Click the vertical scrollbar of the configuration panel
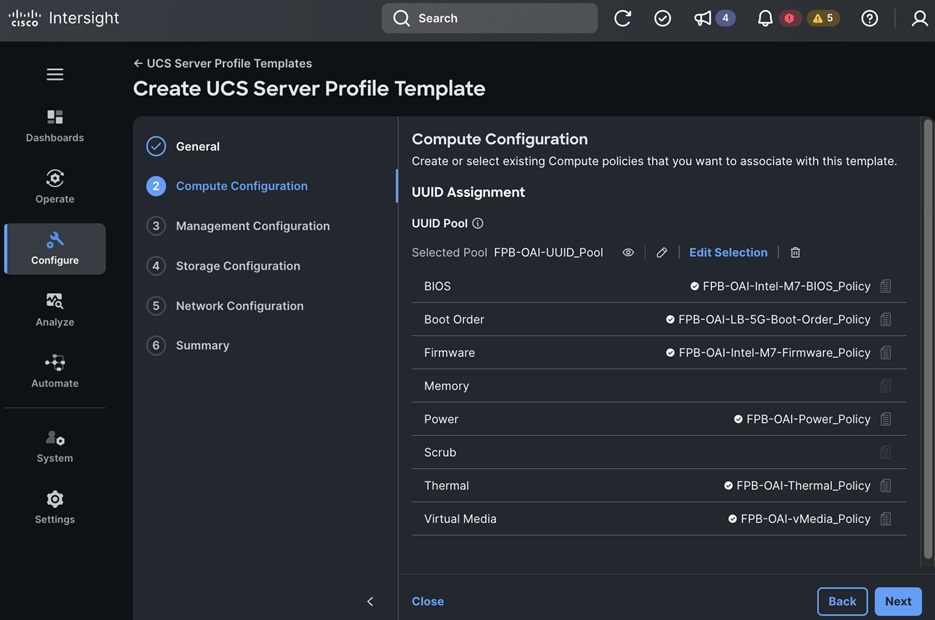935x620 pixels. (x=927, y=339)
